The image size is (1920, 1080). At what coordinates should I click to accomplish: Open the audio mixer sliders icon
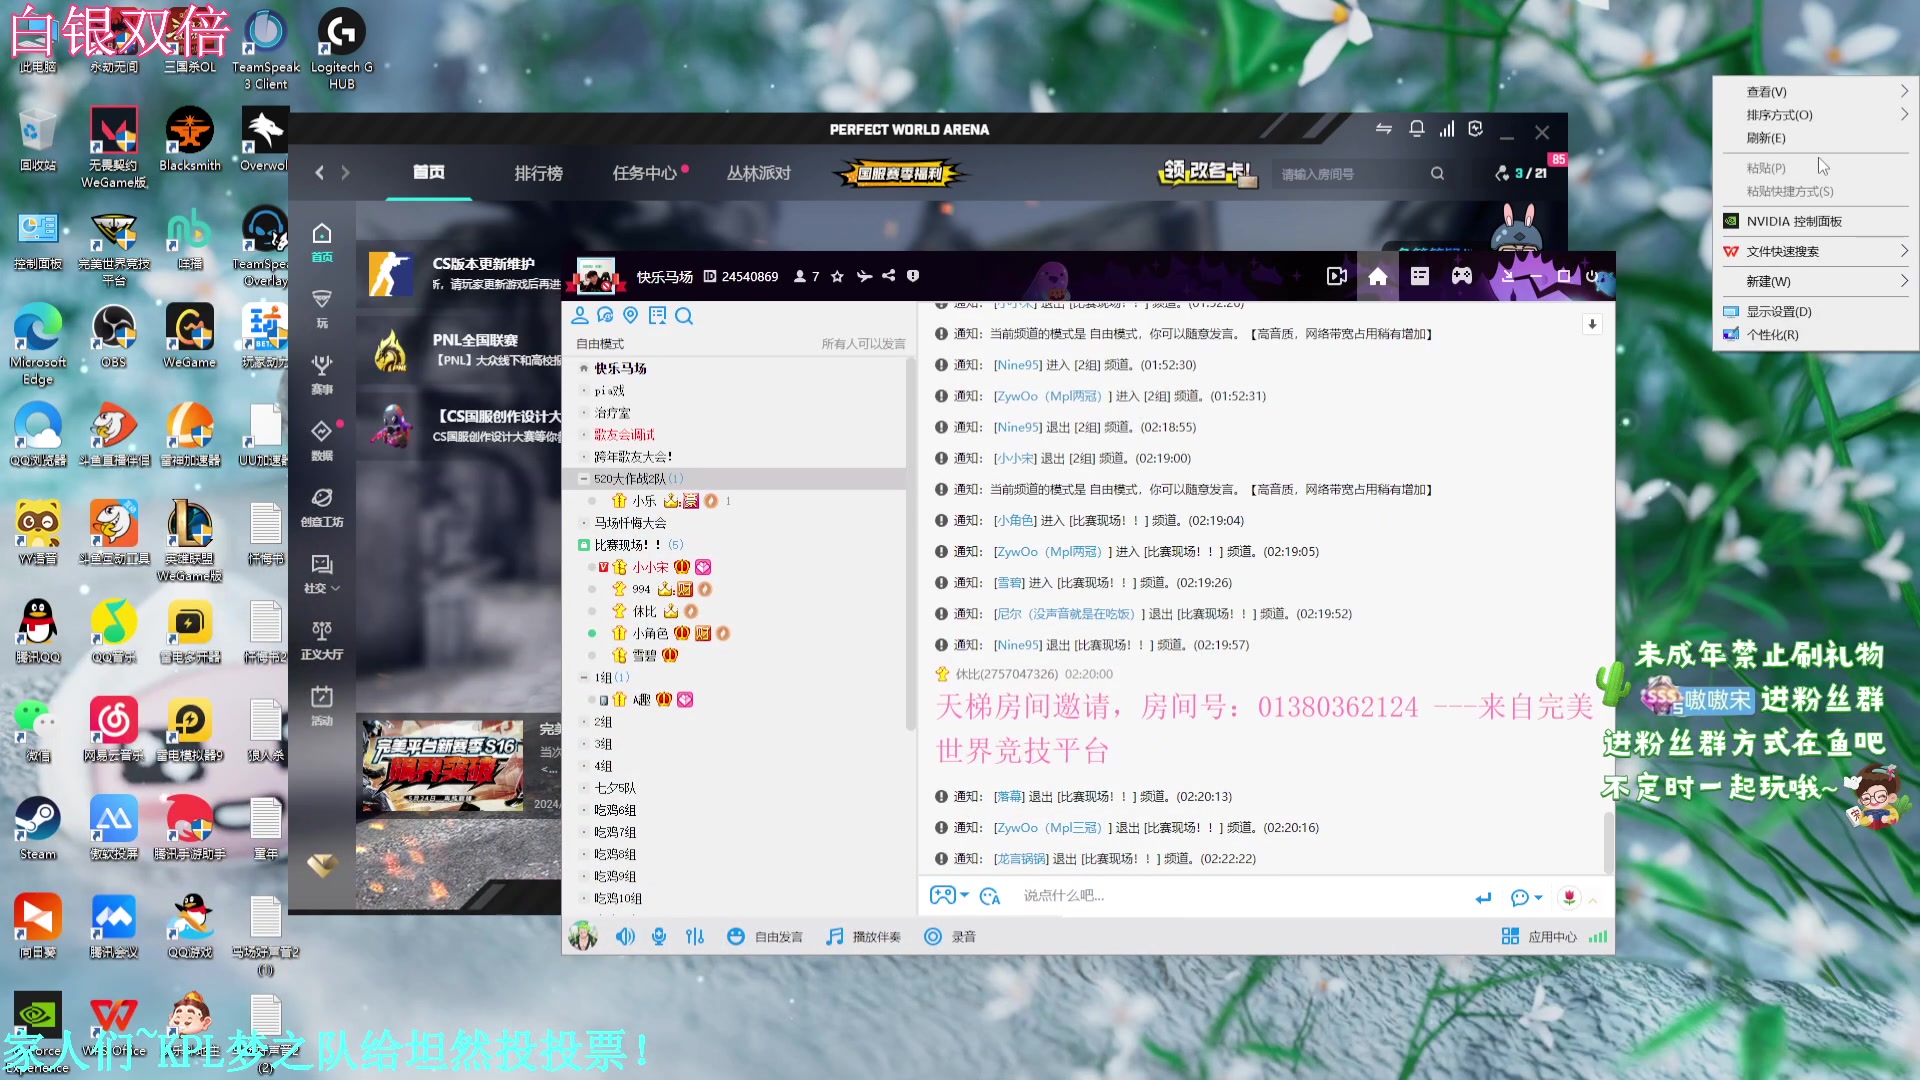(695, 937)
